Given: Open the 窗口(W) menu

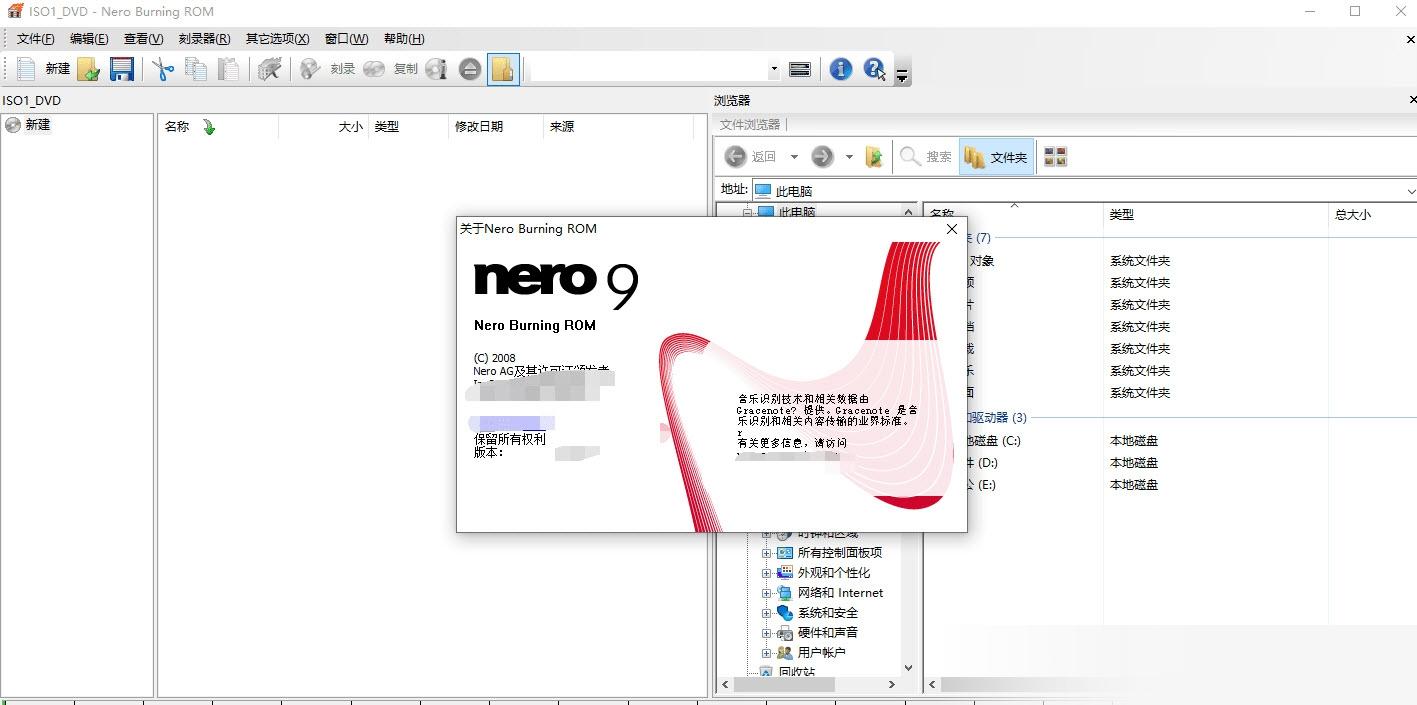Looking at the screenshot, I should click(346, 39).
